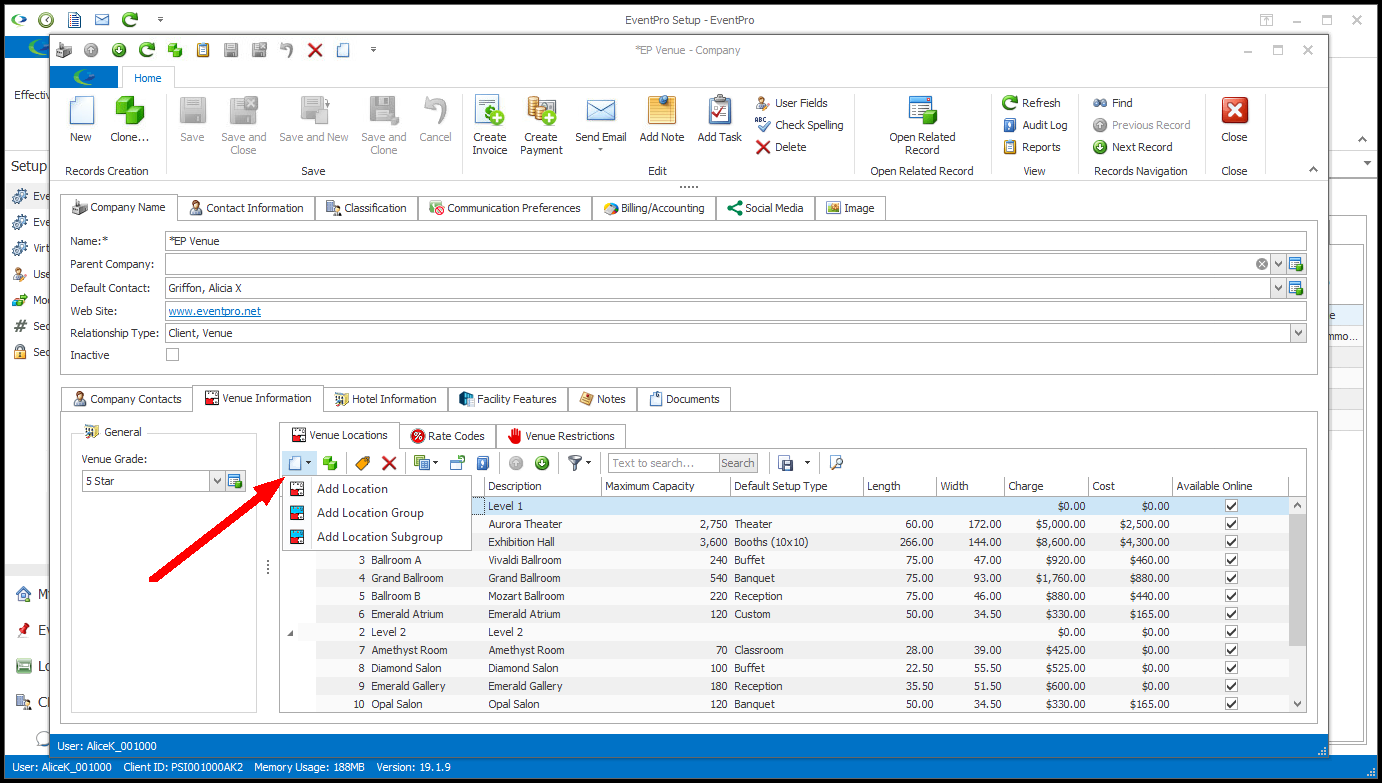Open the Default Contact dropdown arrow
1382x783 pixels.
pos(1278,288)
